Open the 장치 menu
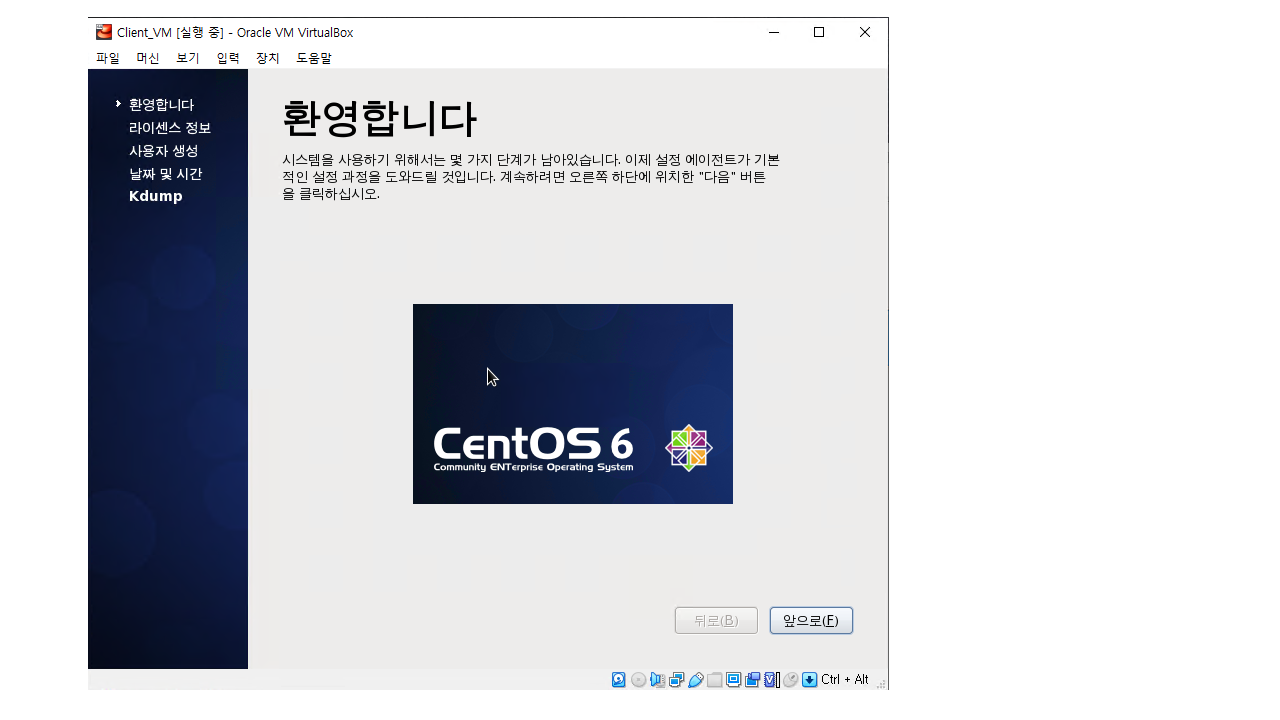Screen dimensions: 1280x720 click(268, 58)
